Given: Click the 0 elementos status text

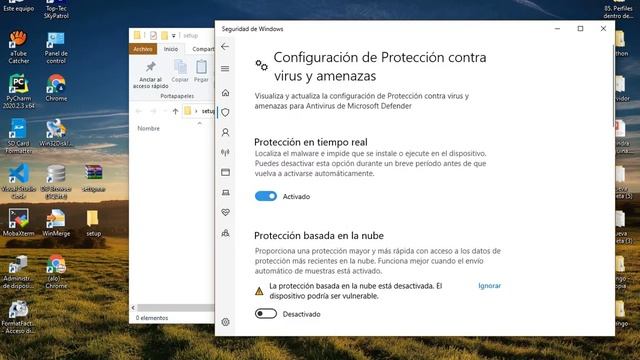Looking at the screenshot, I should click(152, 318).
